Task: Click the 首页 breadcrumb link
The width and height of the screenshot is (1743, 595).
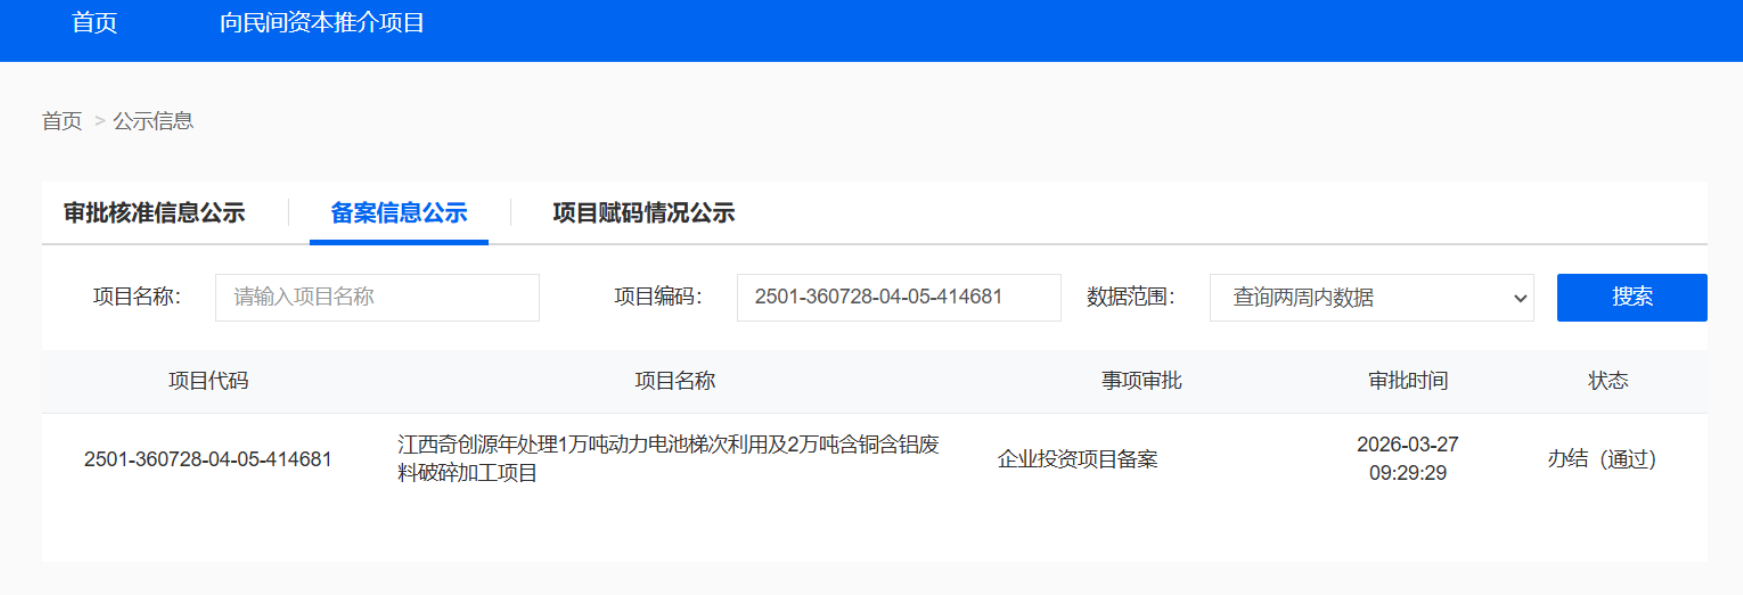Action: click(x=62, y=121)
